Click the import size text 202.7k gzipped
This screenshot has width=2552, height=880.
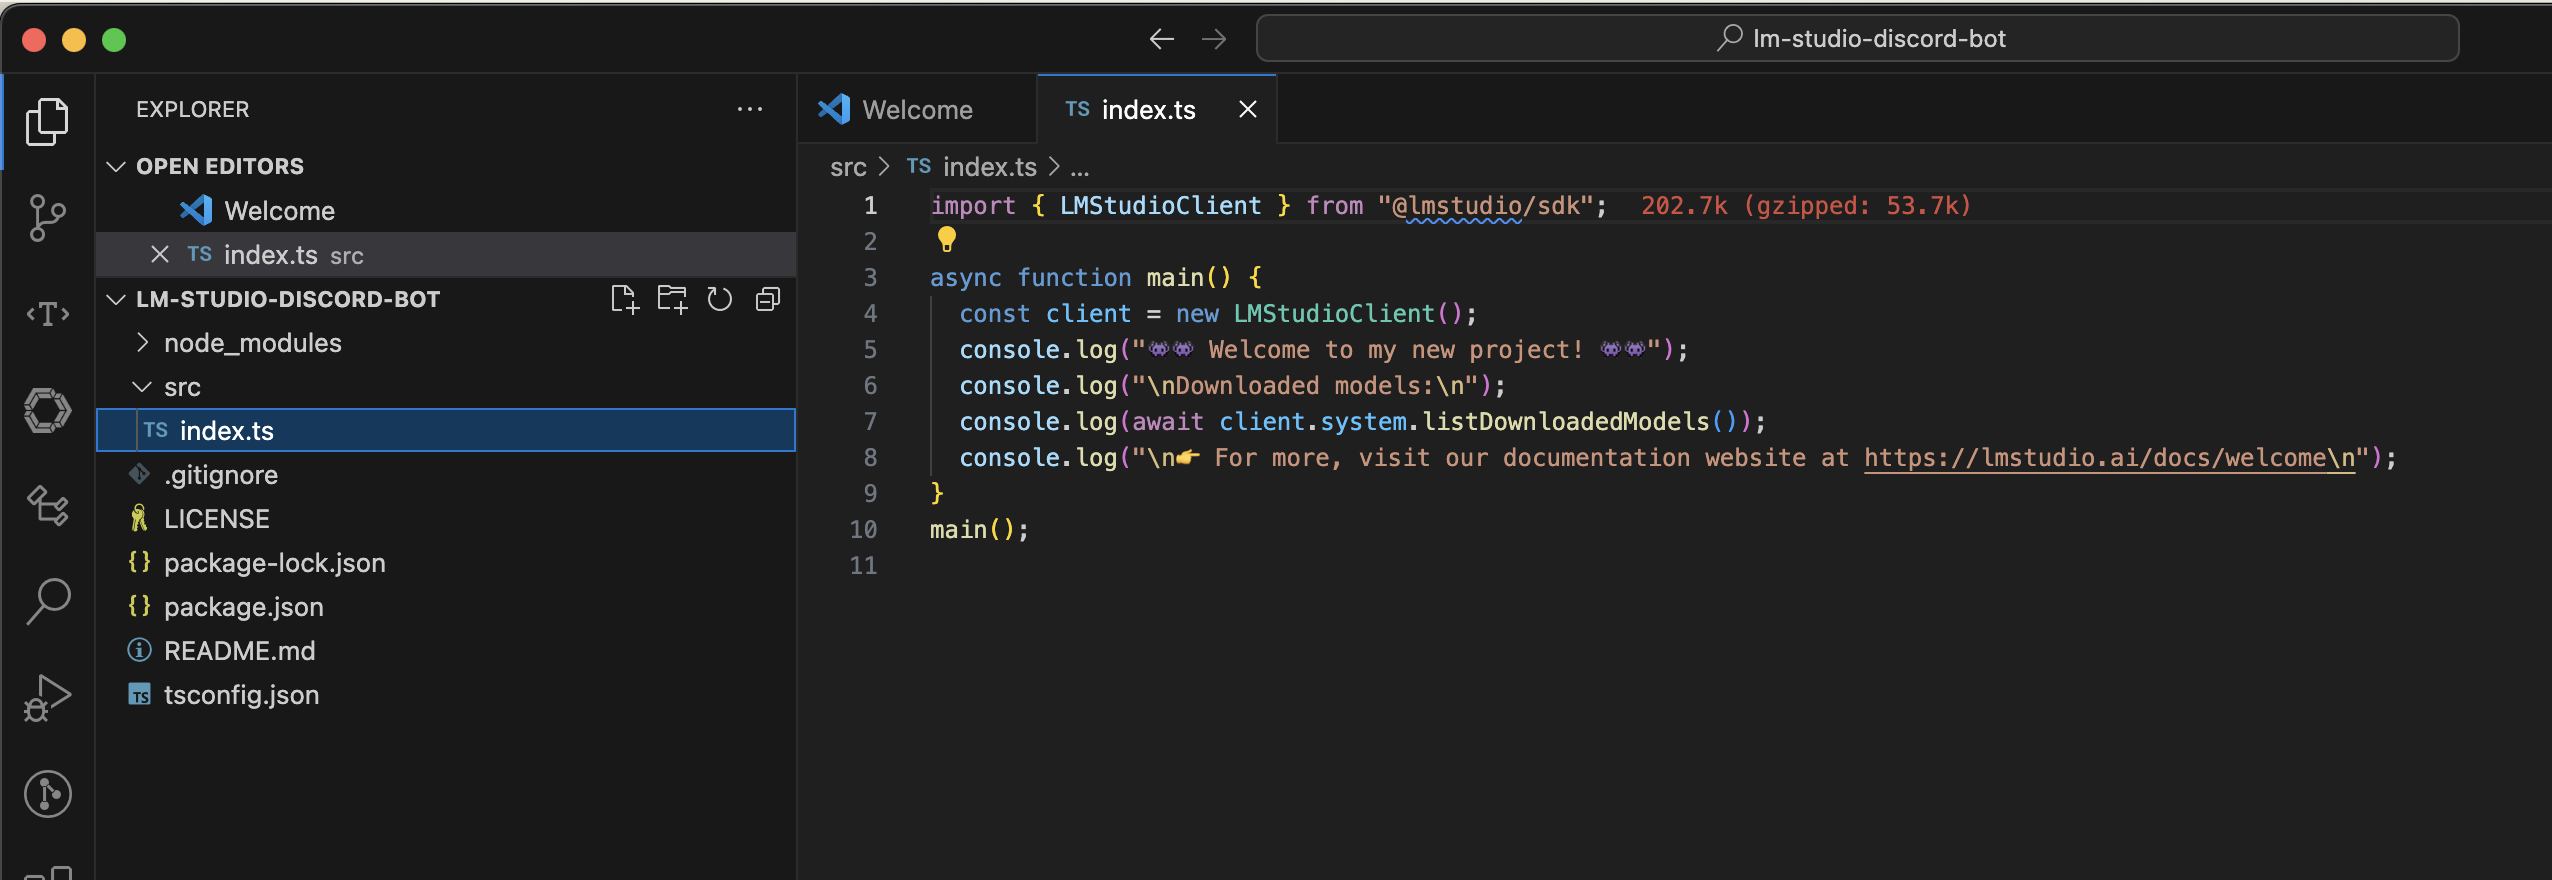1806,206
